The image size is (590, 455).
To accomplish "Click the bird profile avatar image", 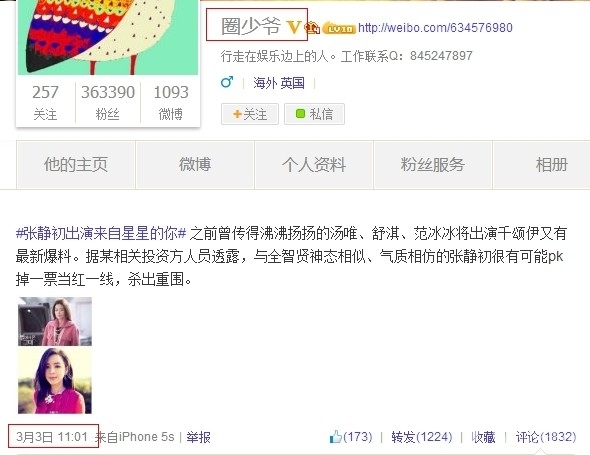I will pos(108,37).
